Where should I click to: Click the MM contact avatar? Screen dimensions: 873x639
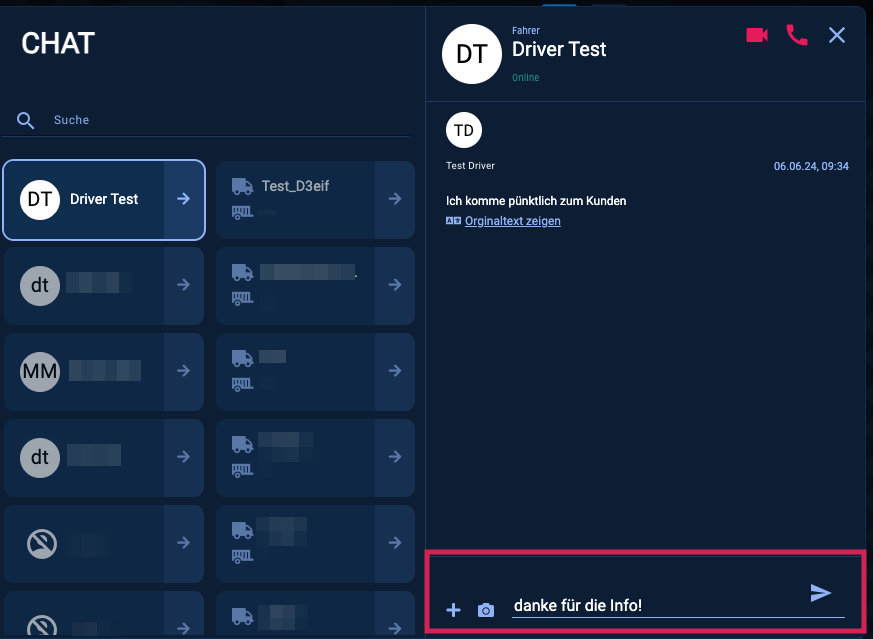(40, 371)
